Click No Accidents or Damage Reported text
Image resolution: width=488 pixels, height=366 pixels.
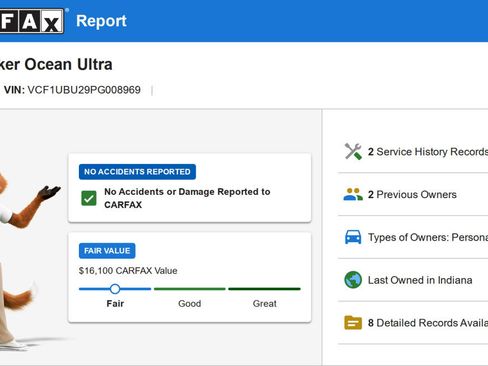click(x=187, y=198)
